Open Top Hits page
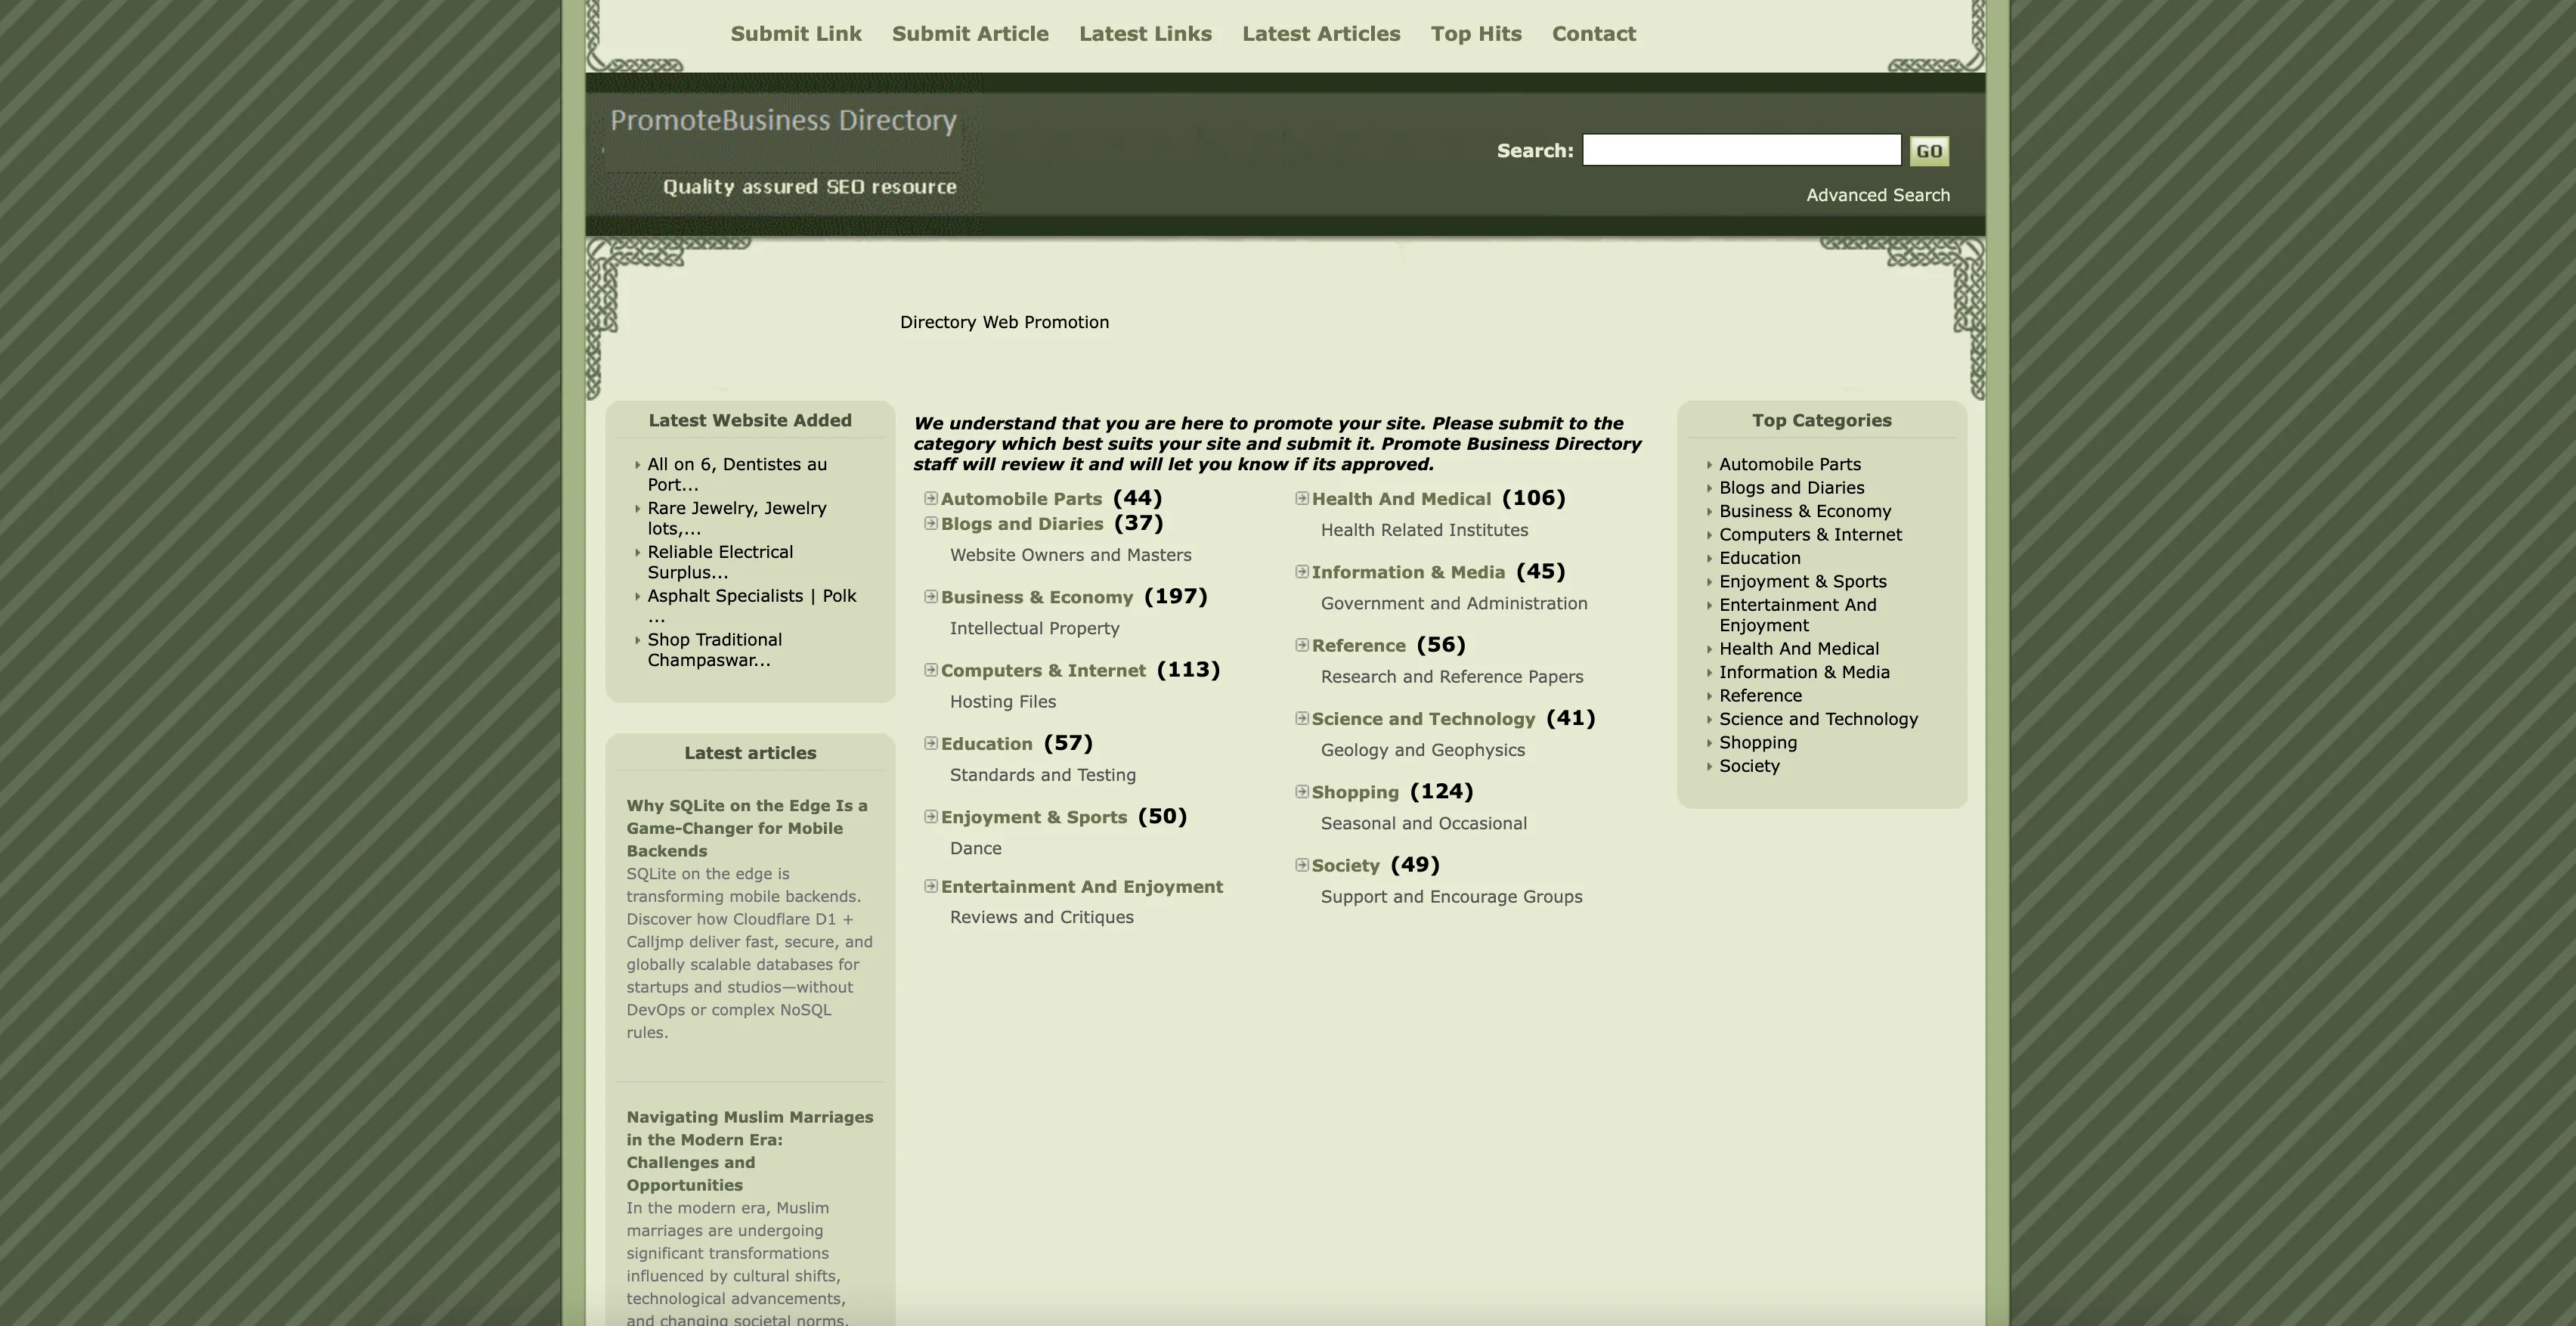2576x1326 pixels. point(1476,34)
